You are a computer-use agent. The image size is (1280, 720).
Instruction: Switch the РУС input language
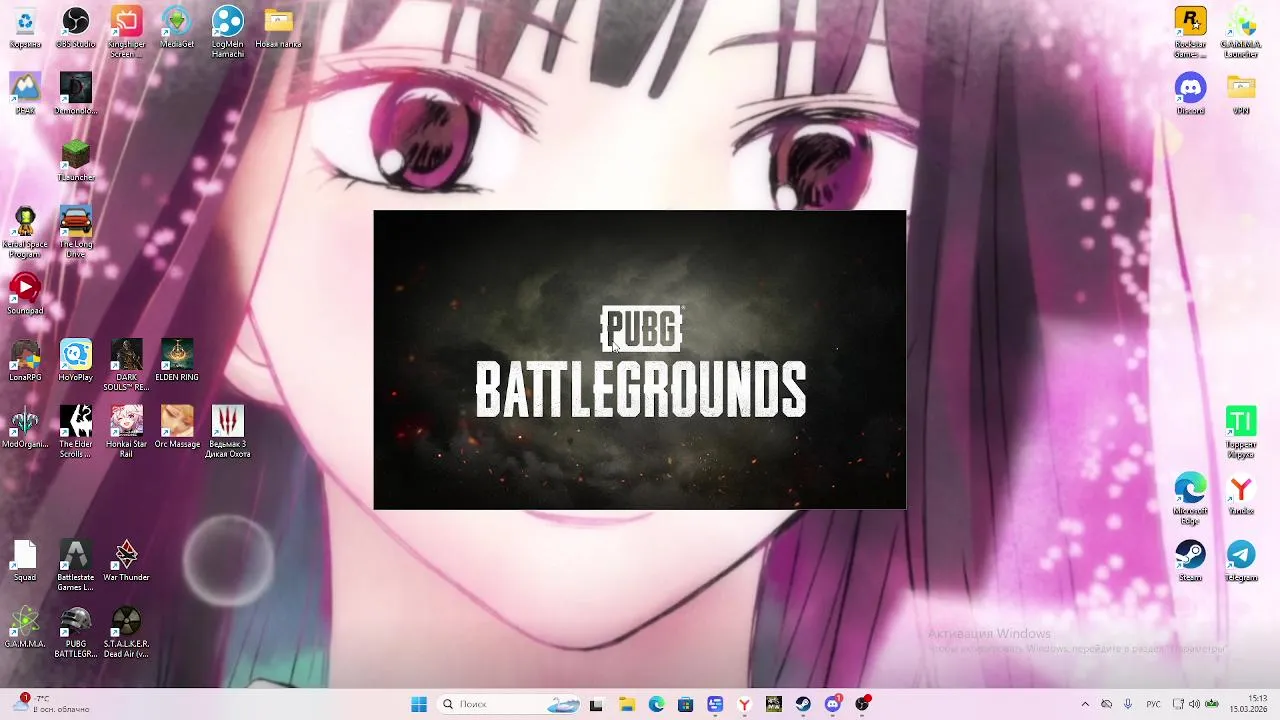1152,704
